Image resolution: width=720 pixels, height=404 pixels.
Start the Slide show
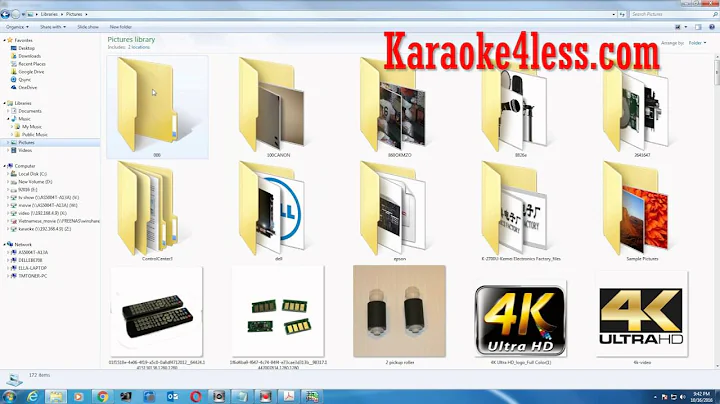click(x=88, y=27)
